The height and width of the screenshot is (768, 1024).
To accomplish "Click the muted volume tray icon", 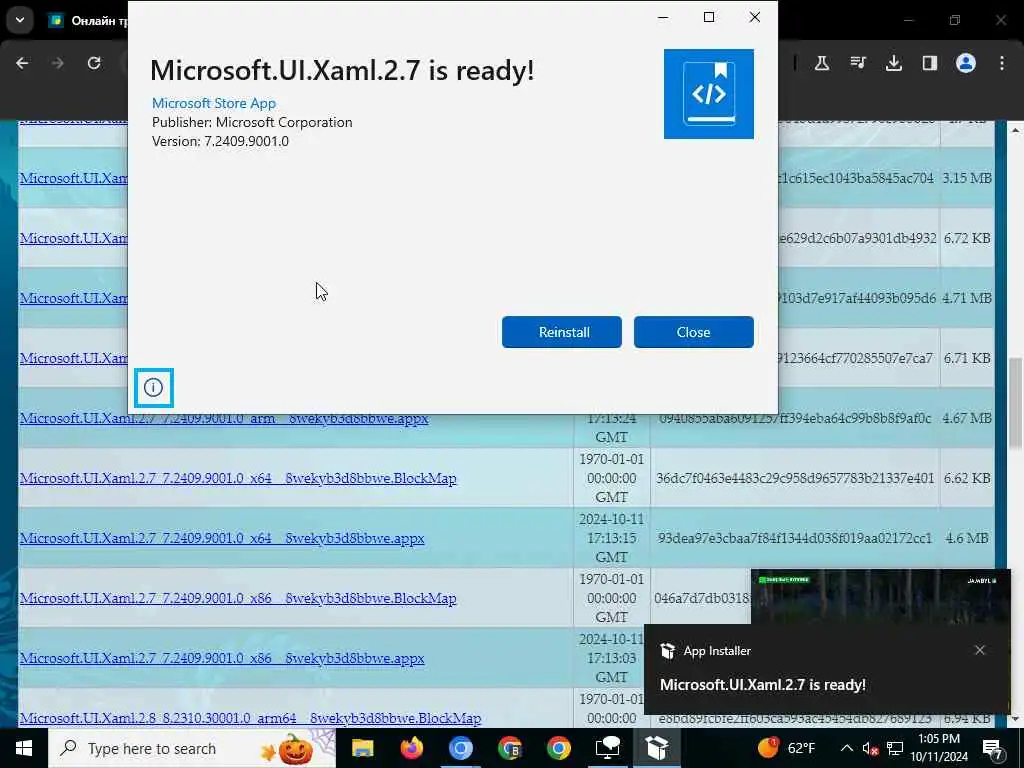I will point(870,748).
